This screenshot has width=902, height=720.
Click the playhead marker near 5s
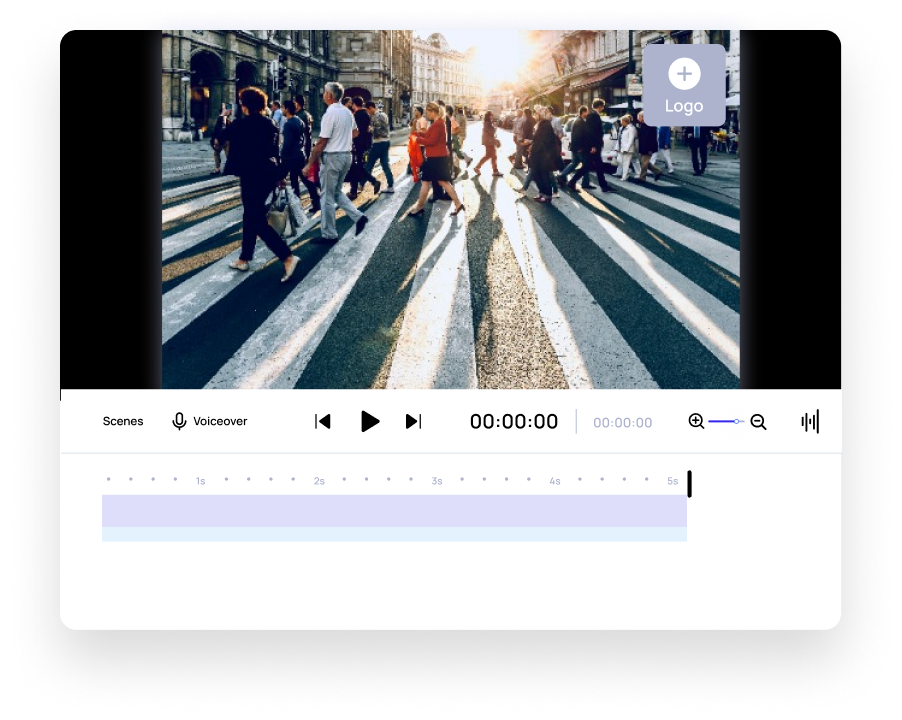pyautogui.click(x=688, y=482)
